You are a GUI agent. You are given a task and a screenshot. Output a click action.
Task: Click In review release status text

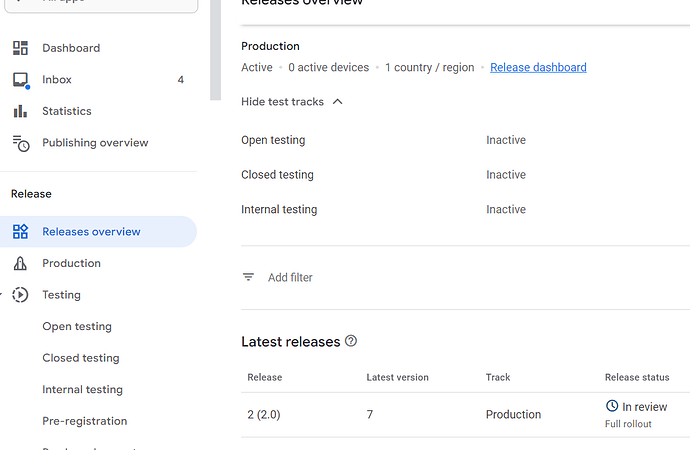tap(644, 407)
